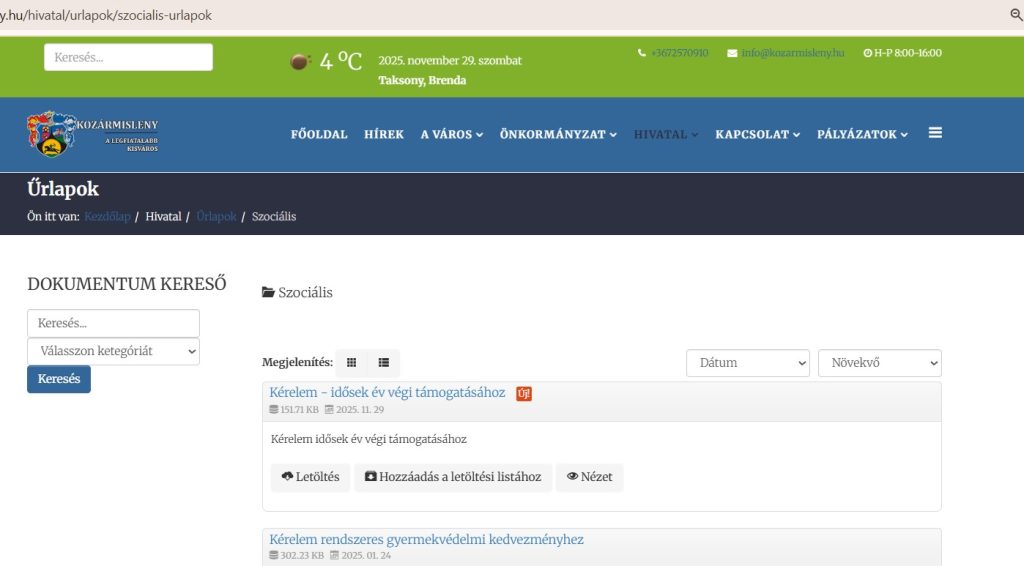
Task: Open HÍREK menu item
Action: click(x=384, y=134)
